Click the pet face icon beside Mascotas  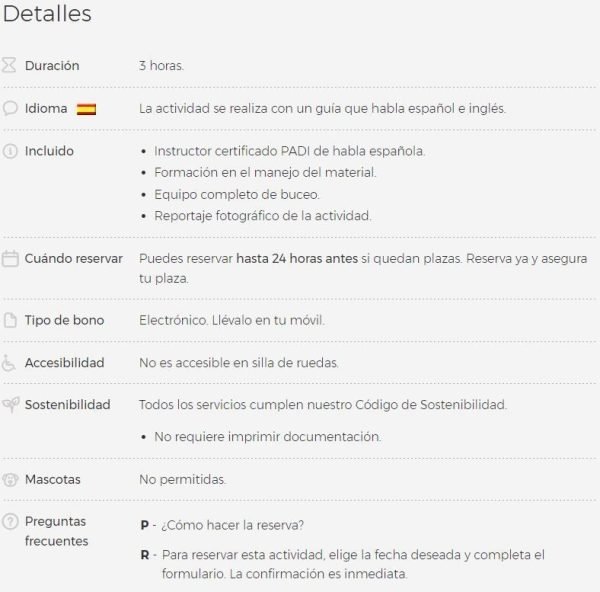click(x=10, y=479)
